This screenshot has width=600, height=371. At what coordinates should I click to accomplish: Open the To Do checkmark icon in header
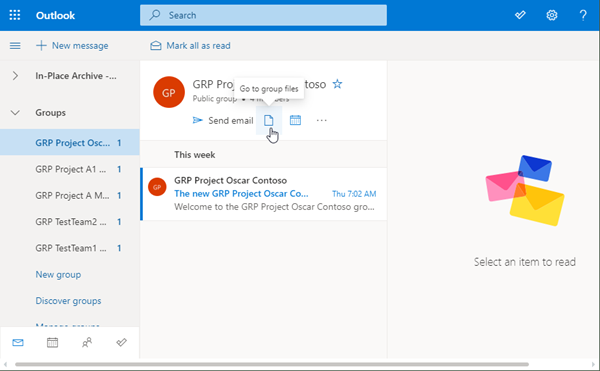pos(520,15)
